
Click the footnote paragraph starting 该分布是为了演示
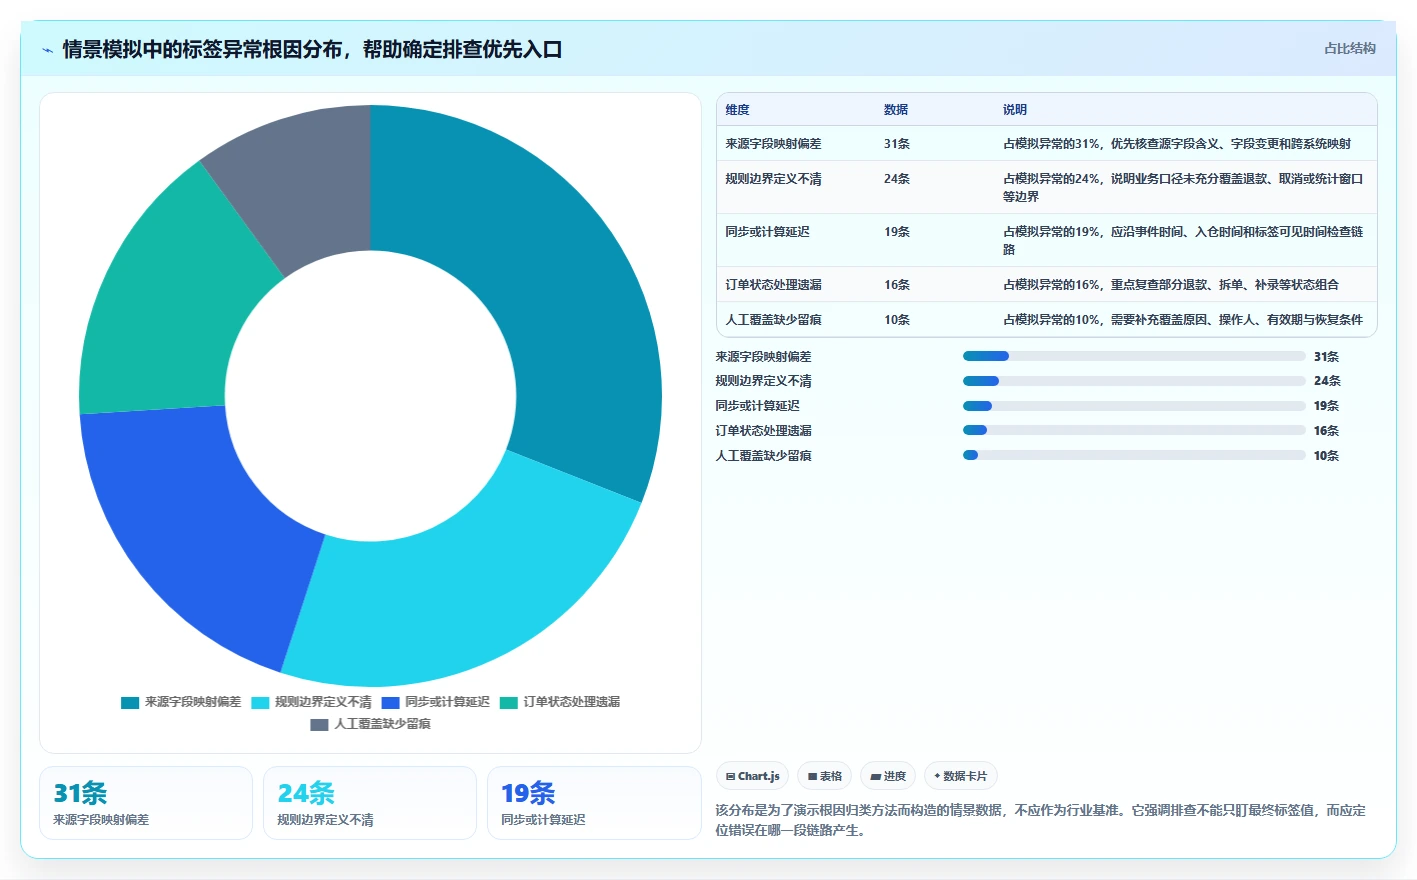pos(1041,820)
